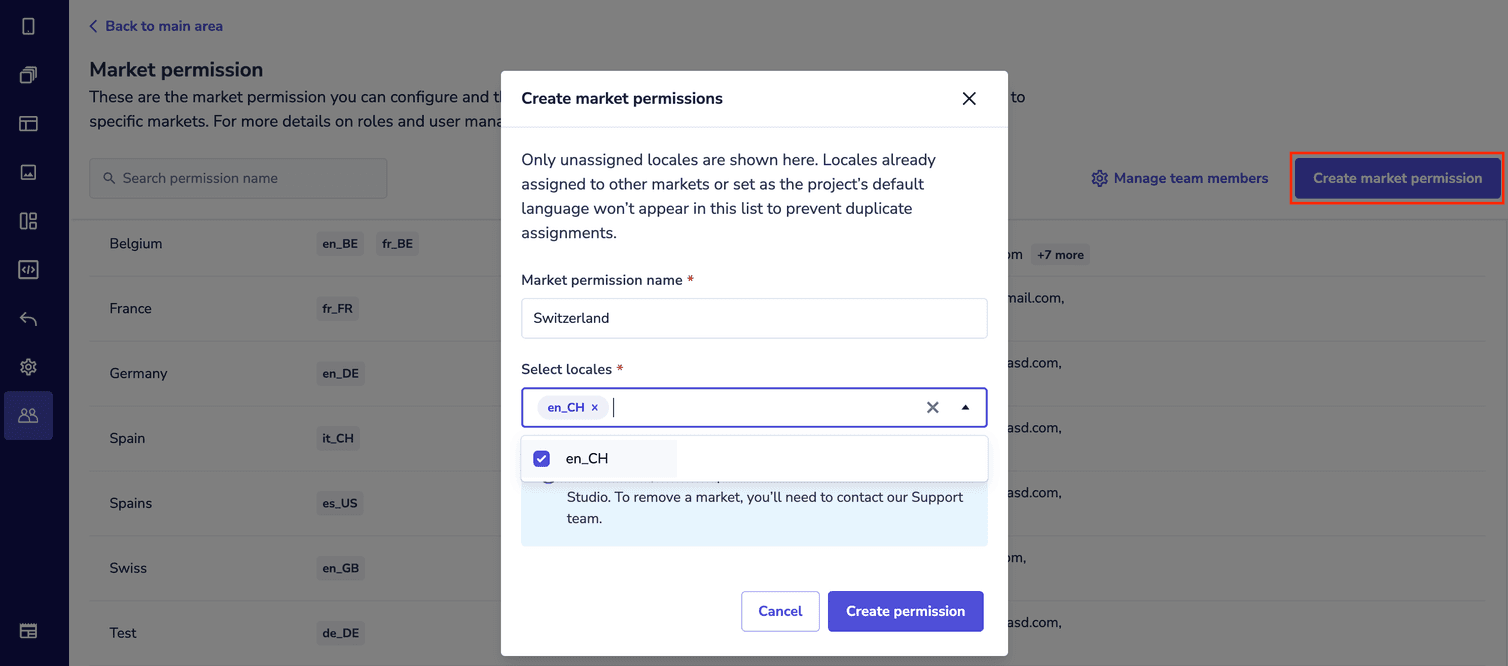Cancel the Create market permissions dialog
1508x666 pixels.
coord(780,611)
